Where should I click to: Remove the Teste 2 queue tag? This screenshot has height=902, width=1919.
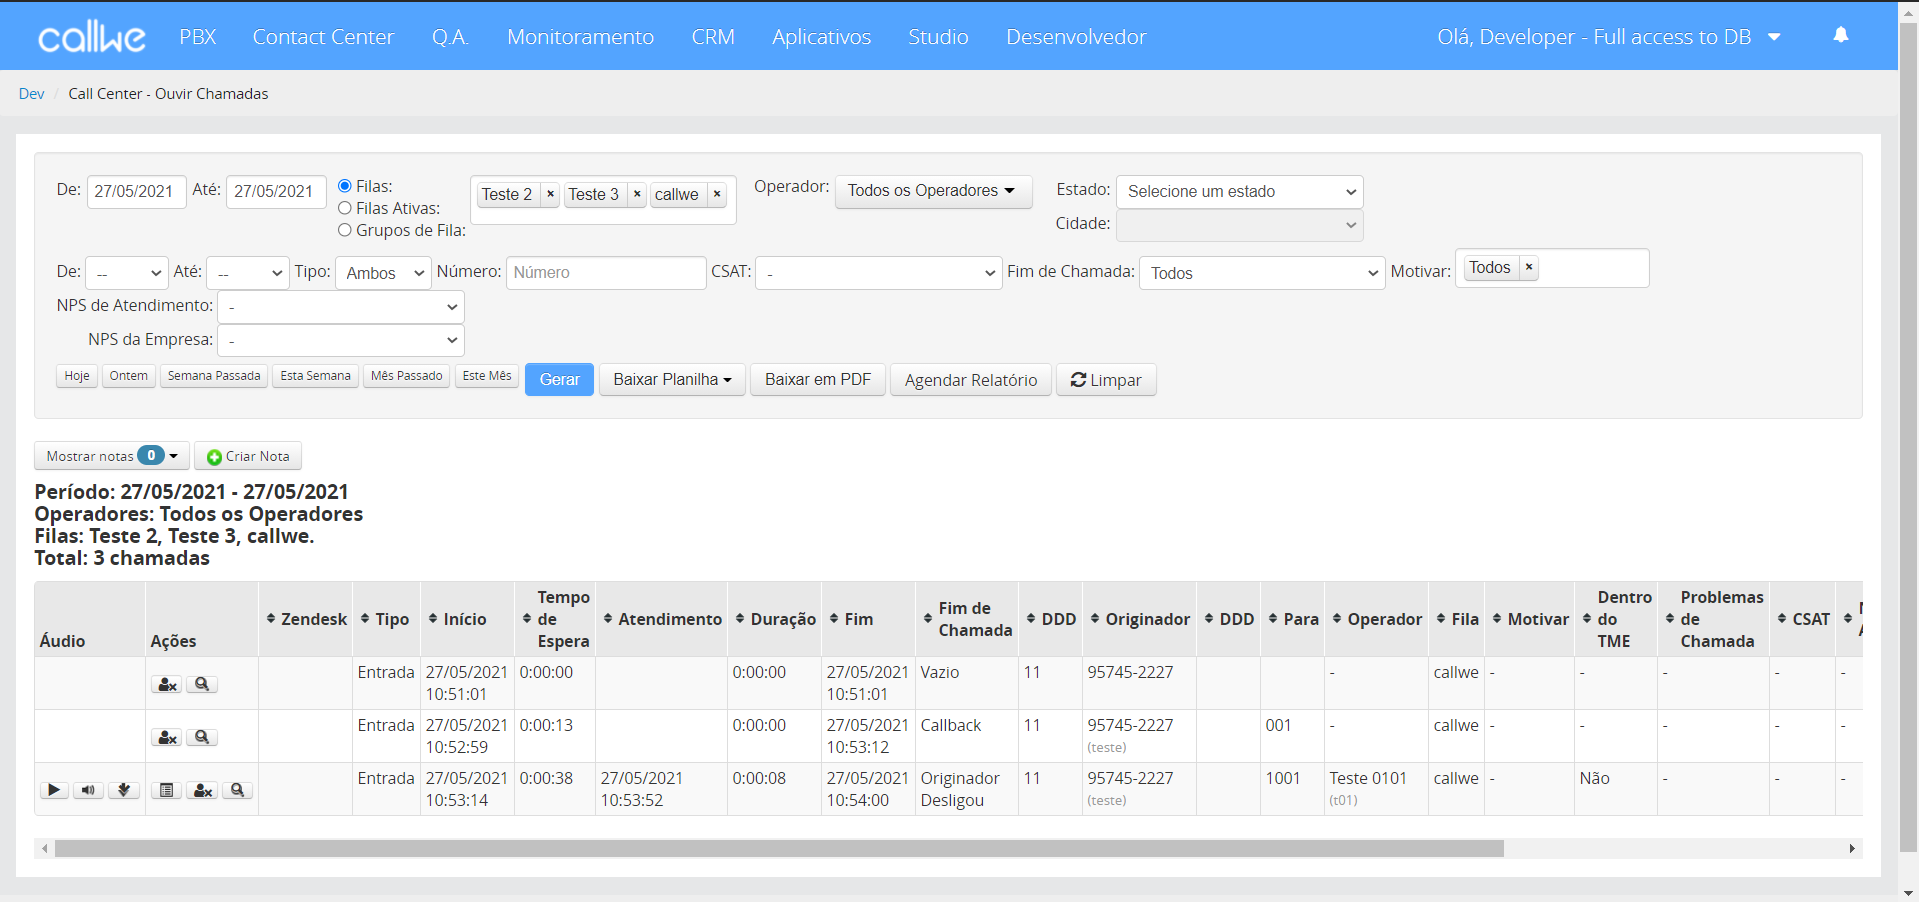(550, 194)
